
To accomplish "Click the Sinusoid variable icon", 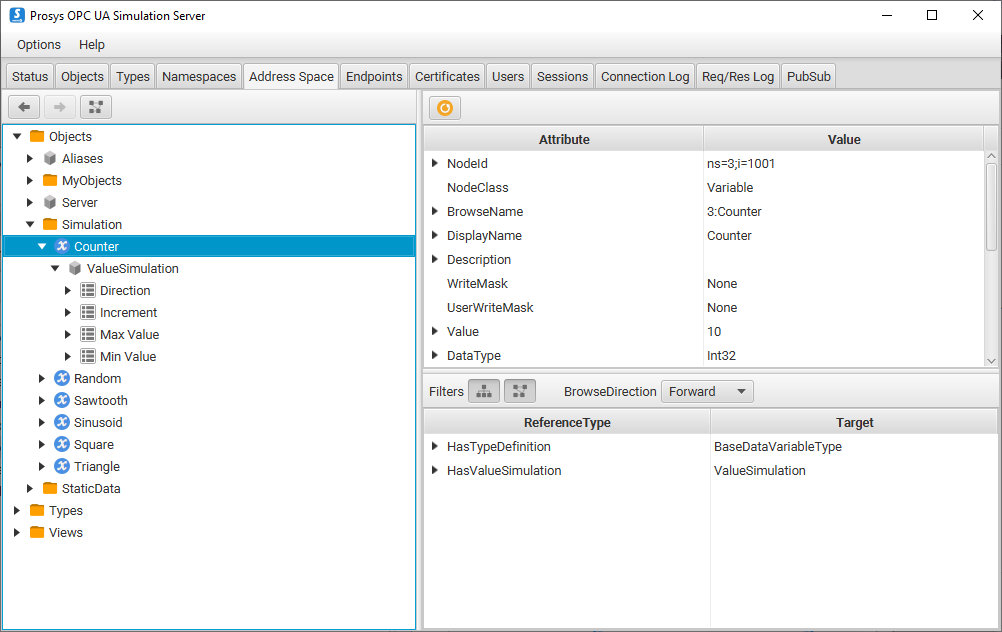I will (62, 422).
